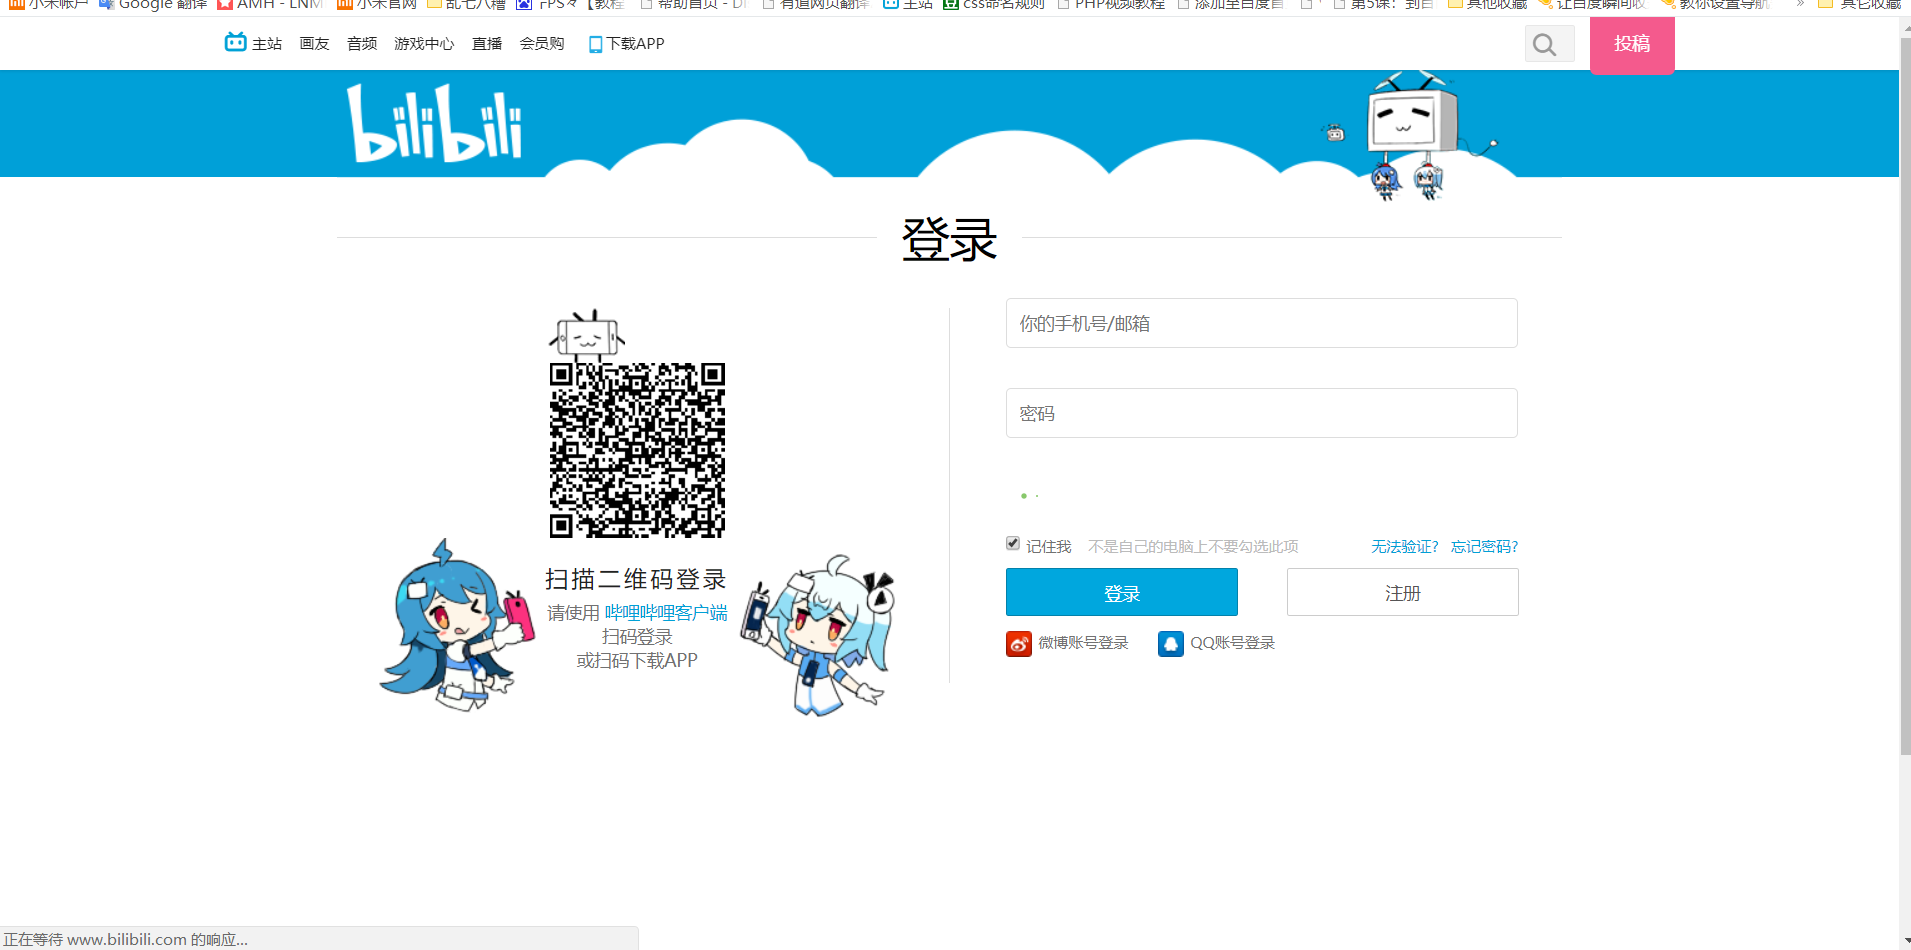1911x950 pixels.
Task: Switch to 直播 page
Action: click(x=487, y=44)
